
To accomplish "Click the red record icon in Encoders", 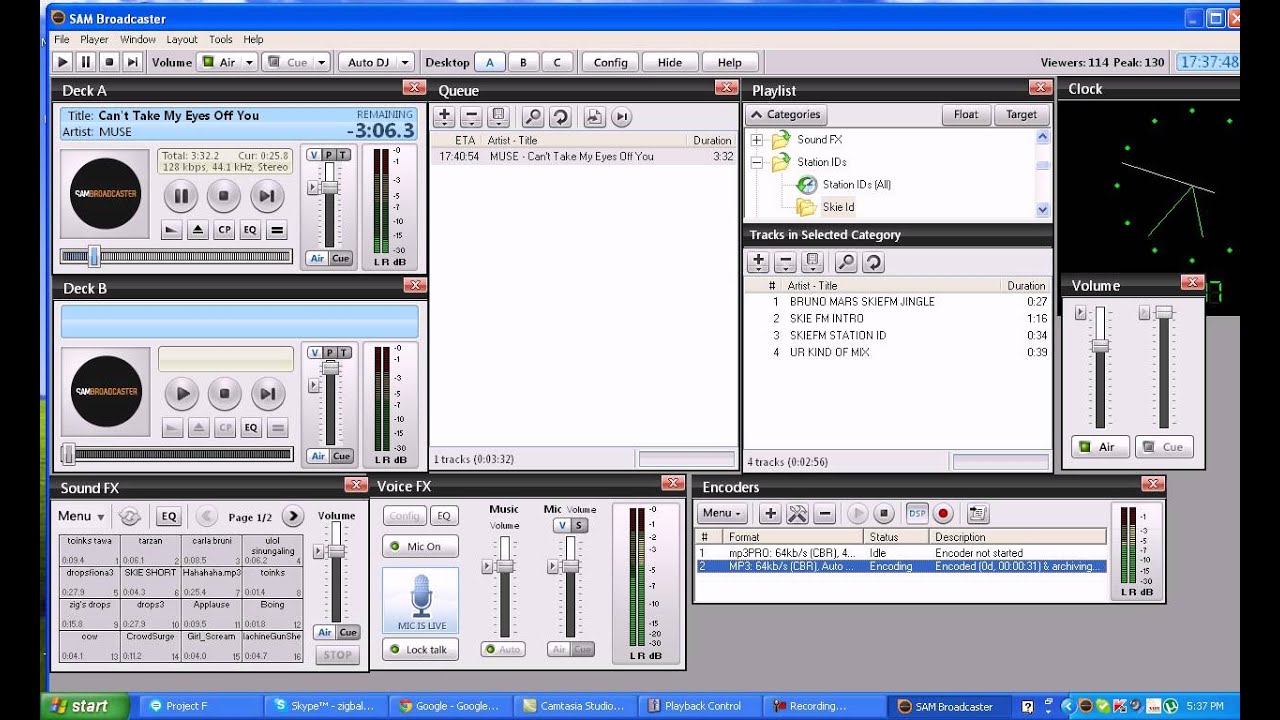I will tap(943, 514).
